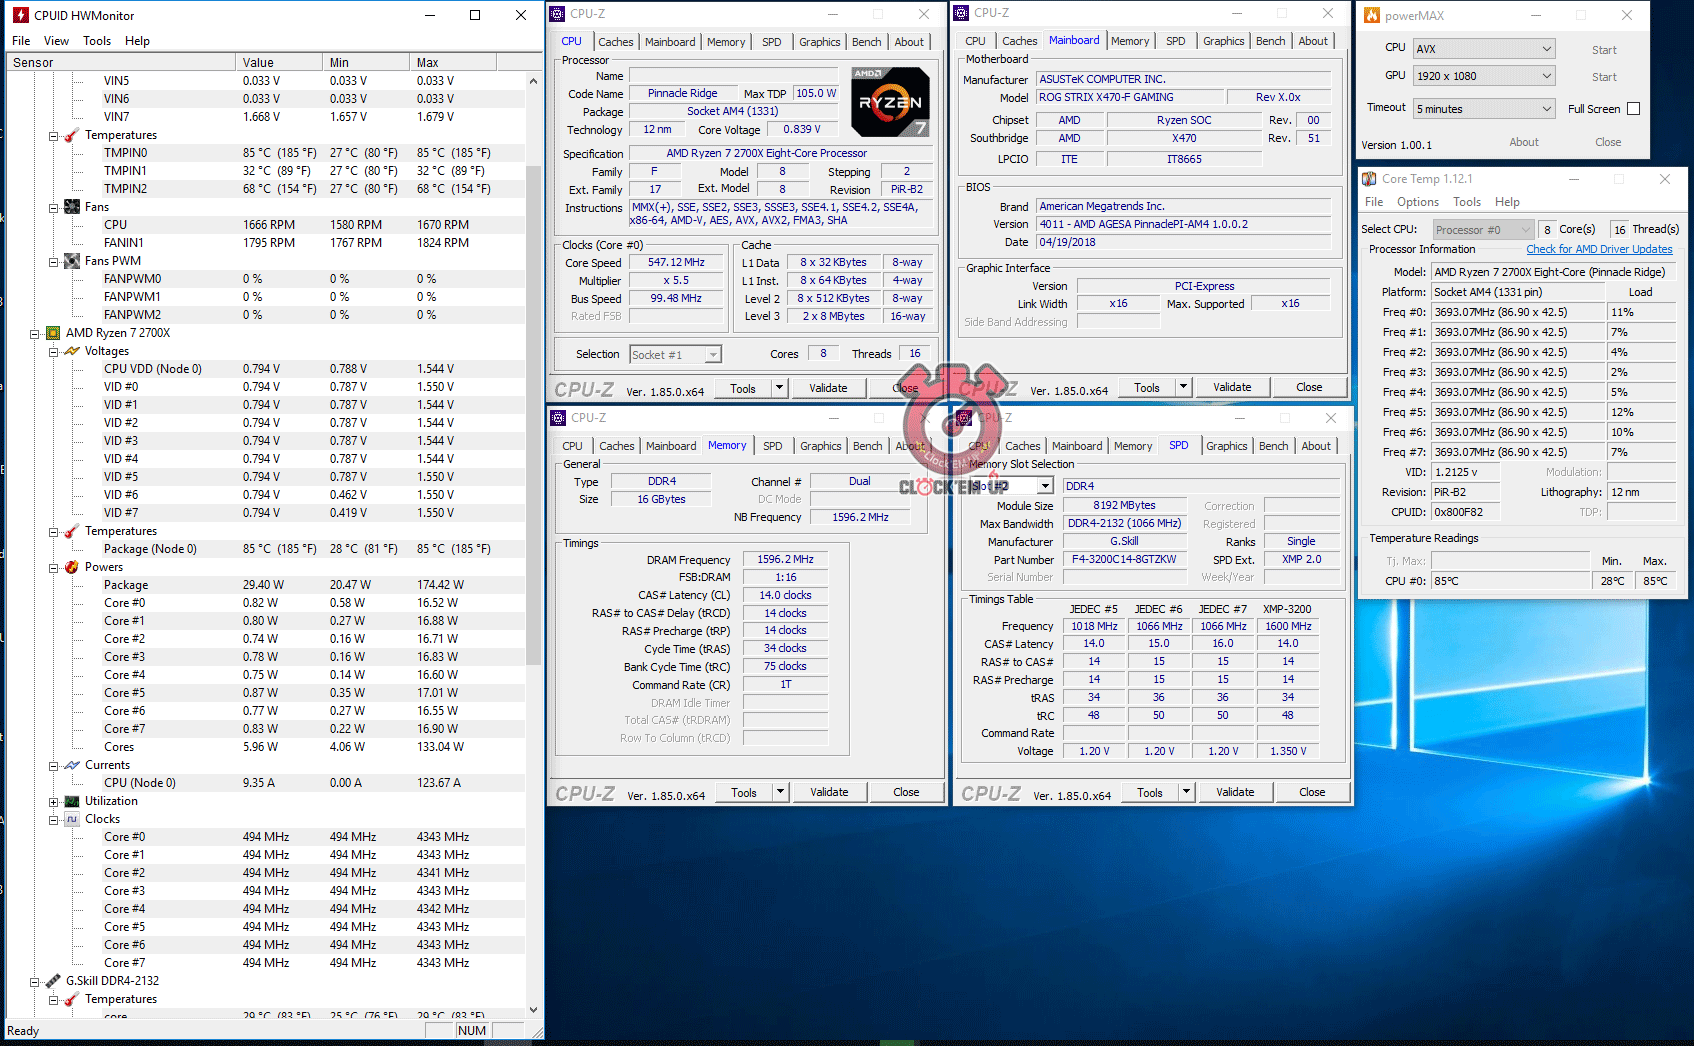Open the Options menu in Core Temp

(x=1417, y=202)
